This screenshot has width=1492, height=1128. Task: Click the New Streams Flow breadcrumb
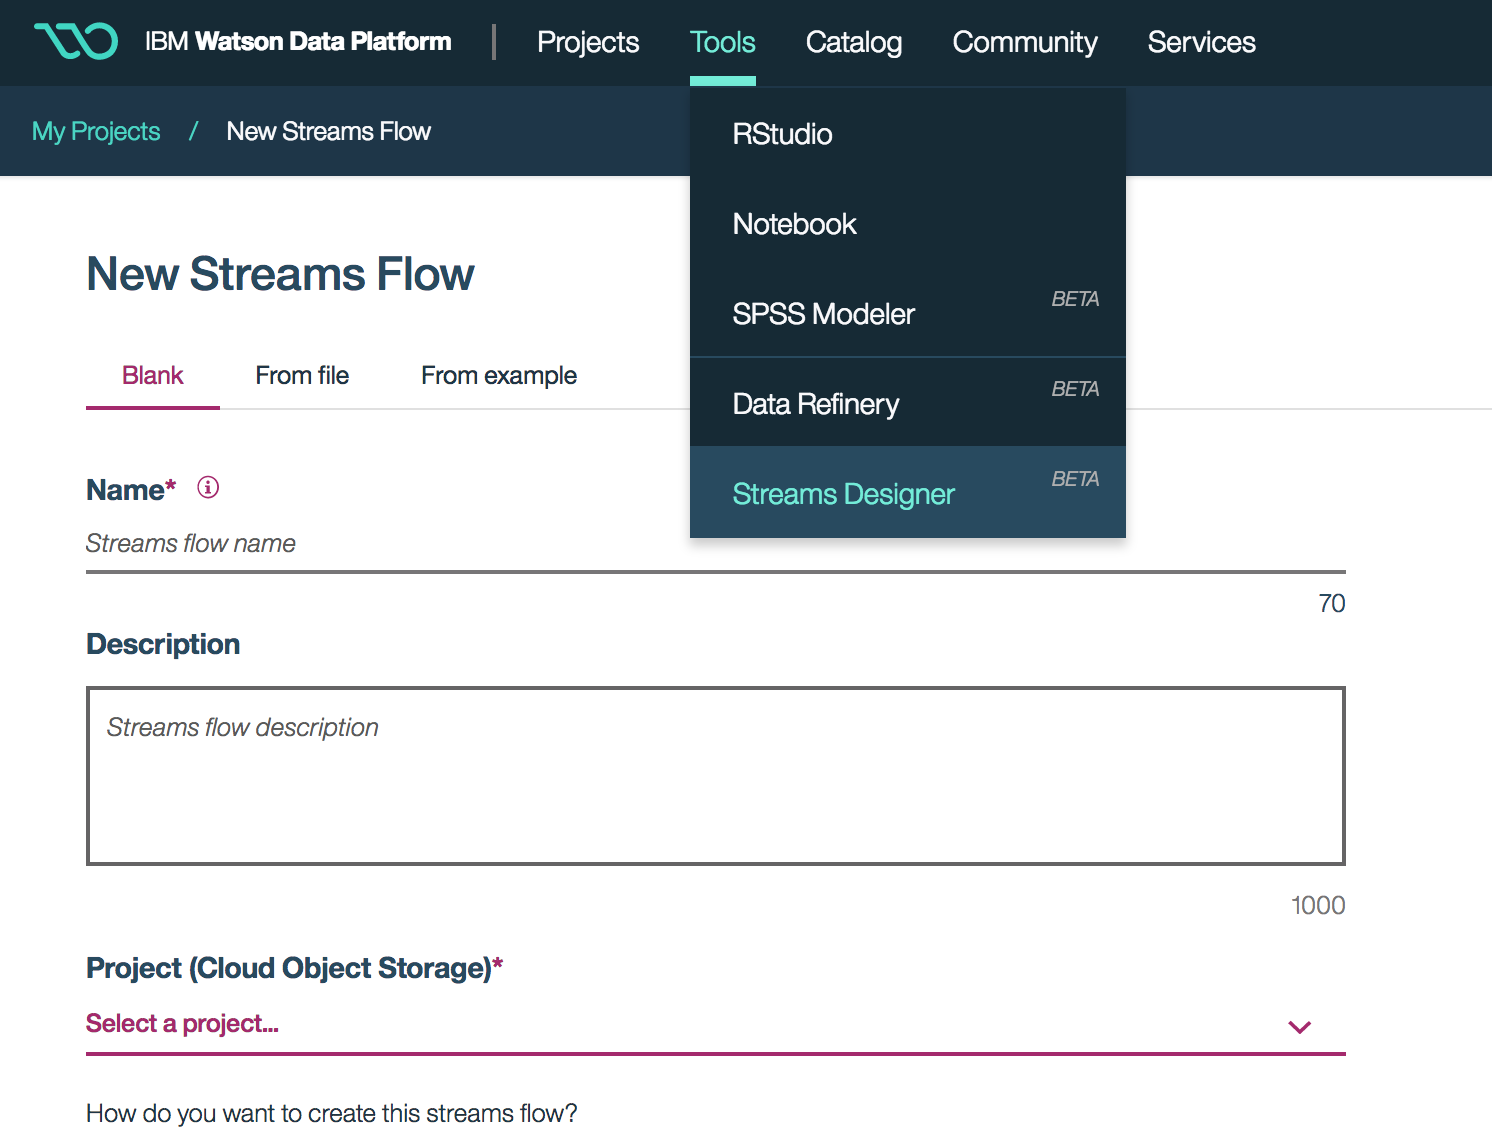pyautogui.click(x=328, y=130)
